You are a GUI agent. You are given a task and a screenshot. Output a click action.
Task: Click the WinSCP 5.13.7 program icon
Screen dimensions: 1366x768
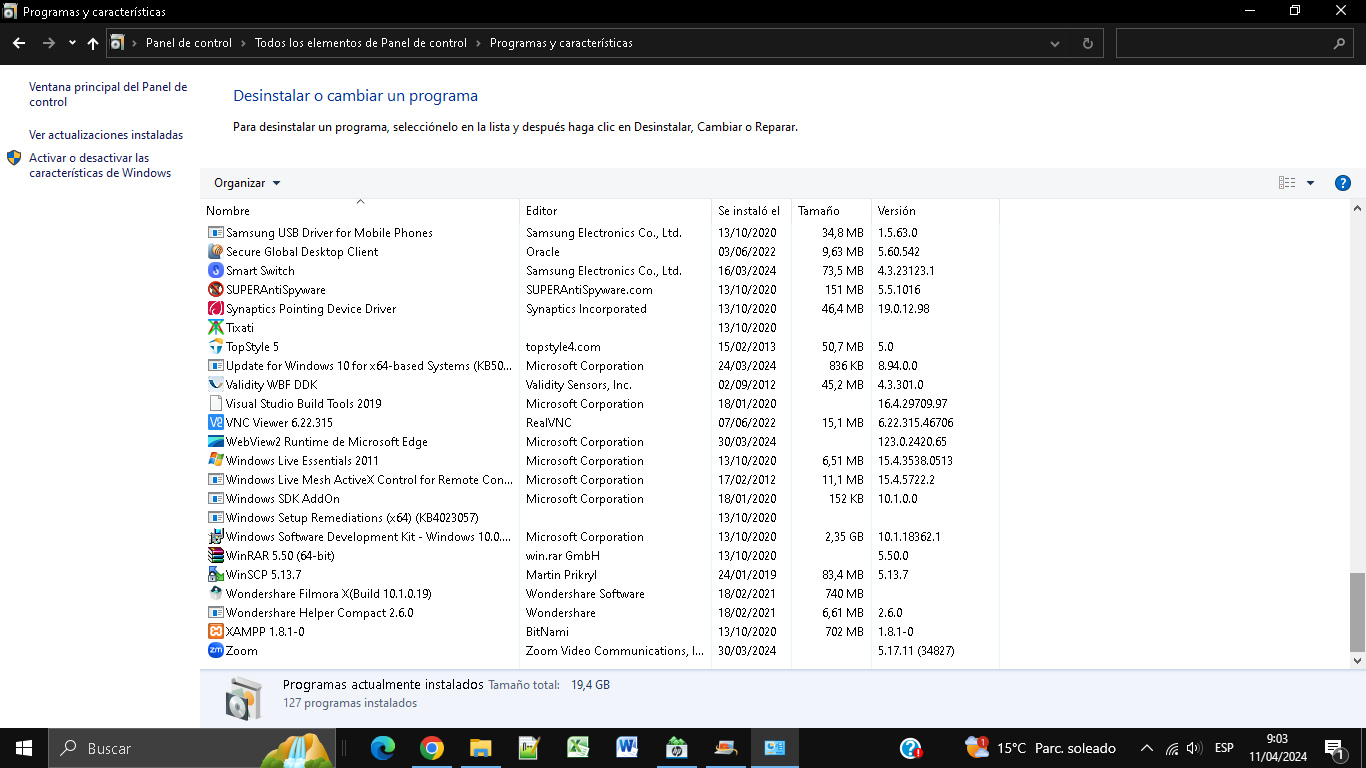pyautogui.click(x=215, y=575)
